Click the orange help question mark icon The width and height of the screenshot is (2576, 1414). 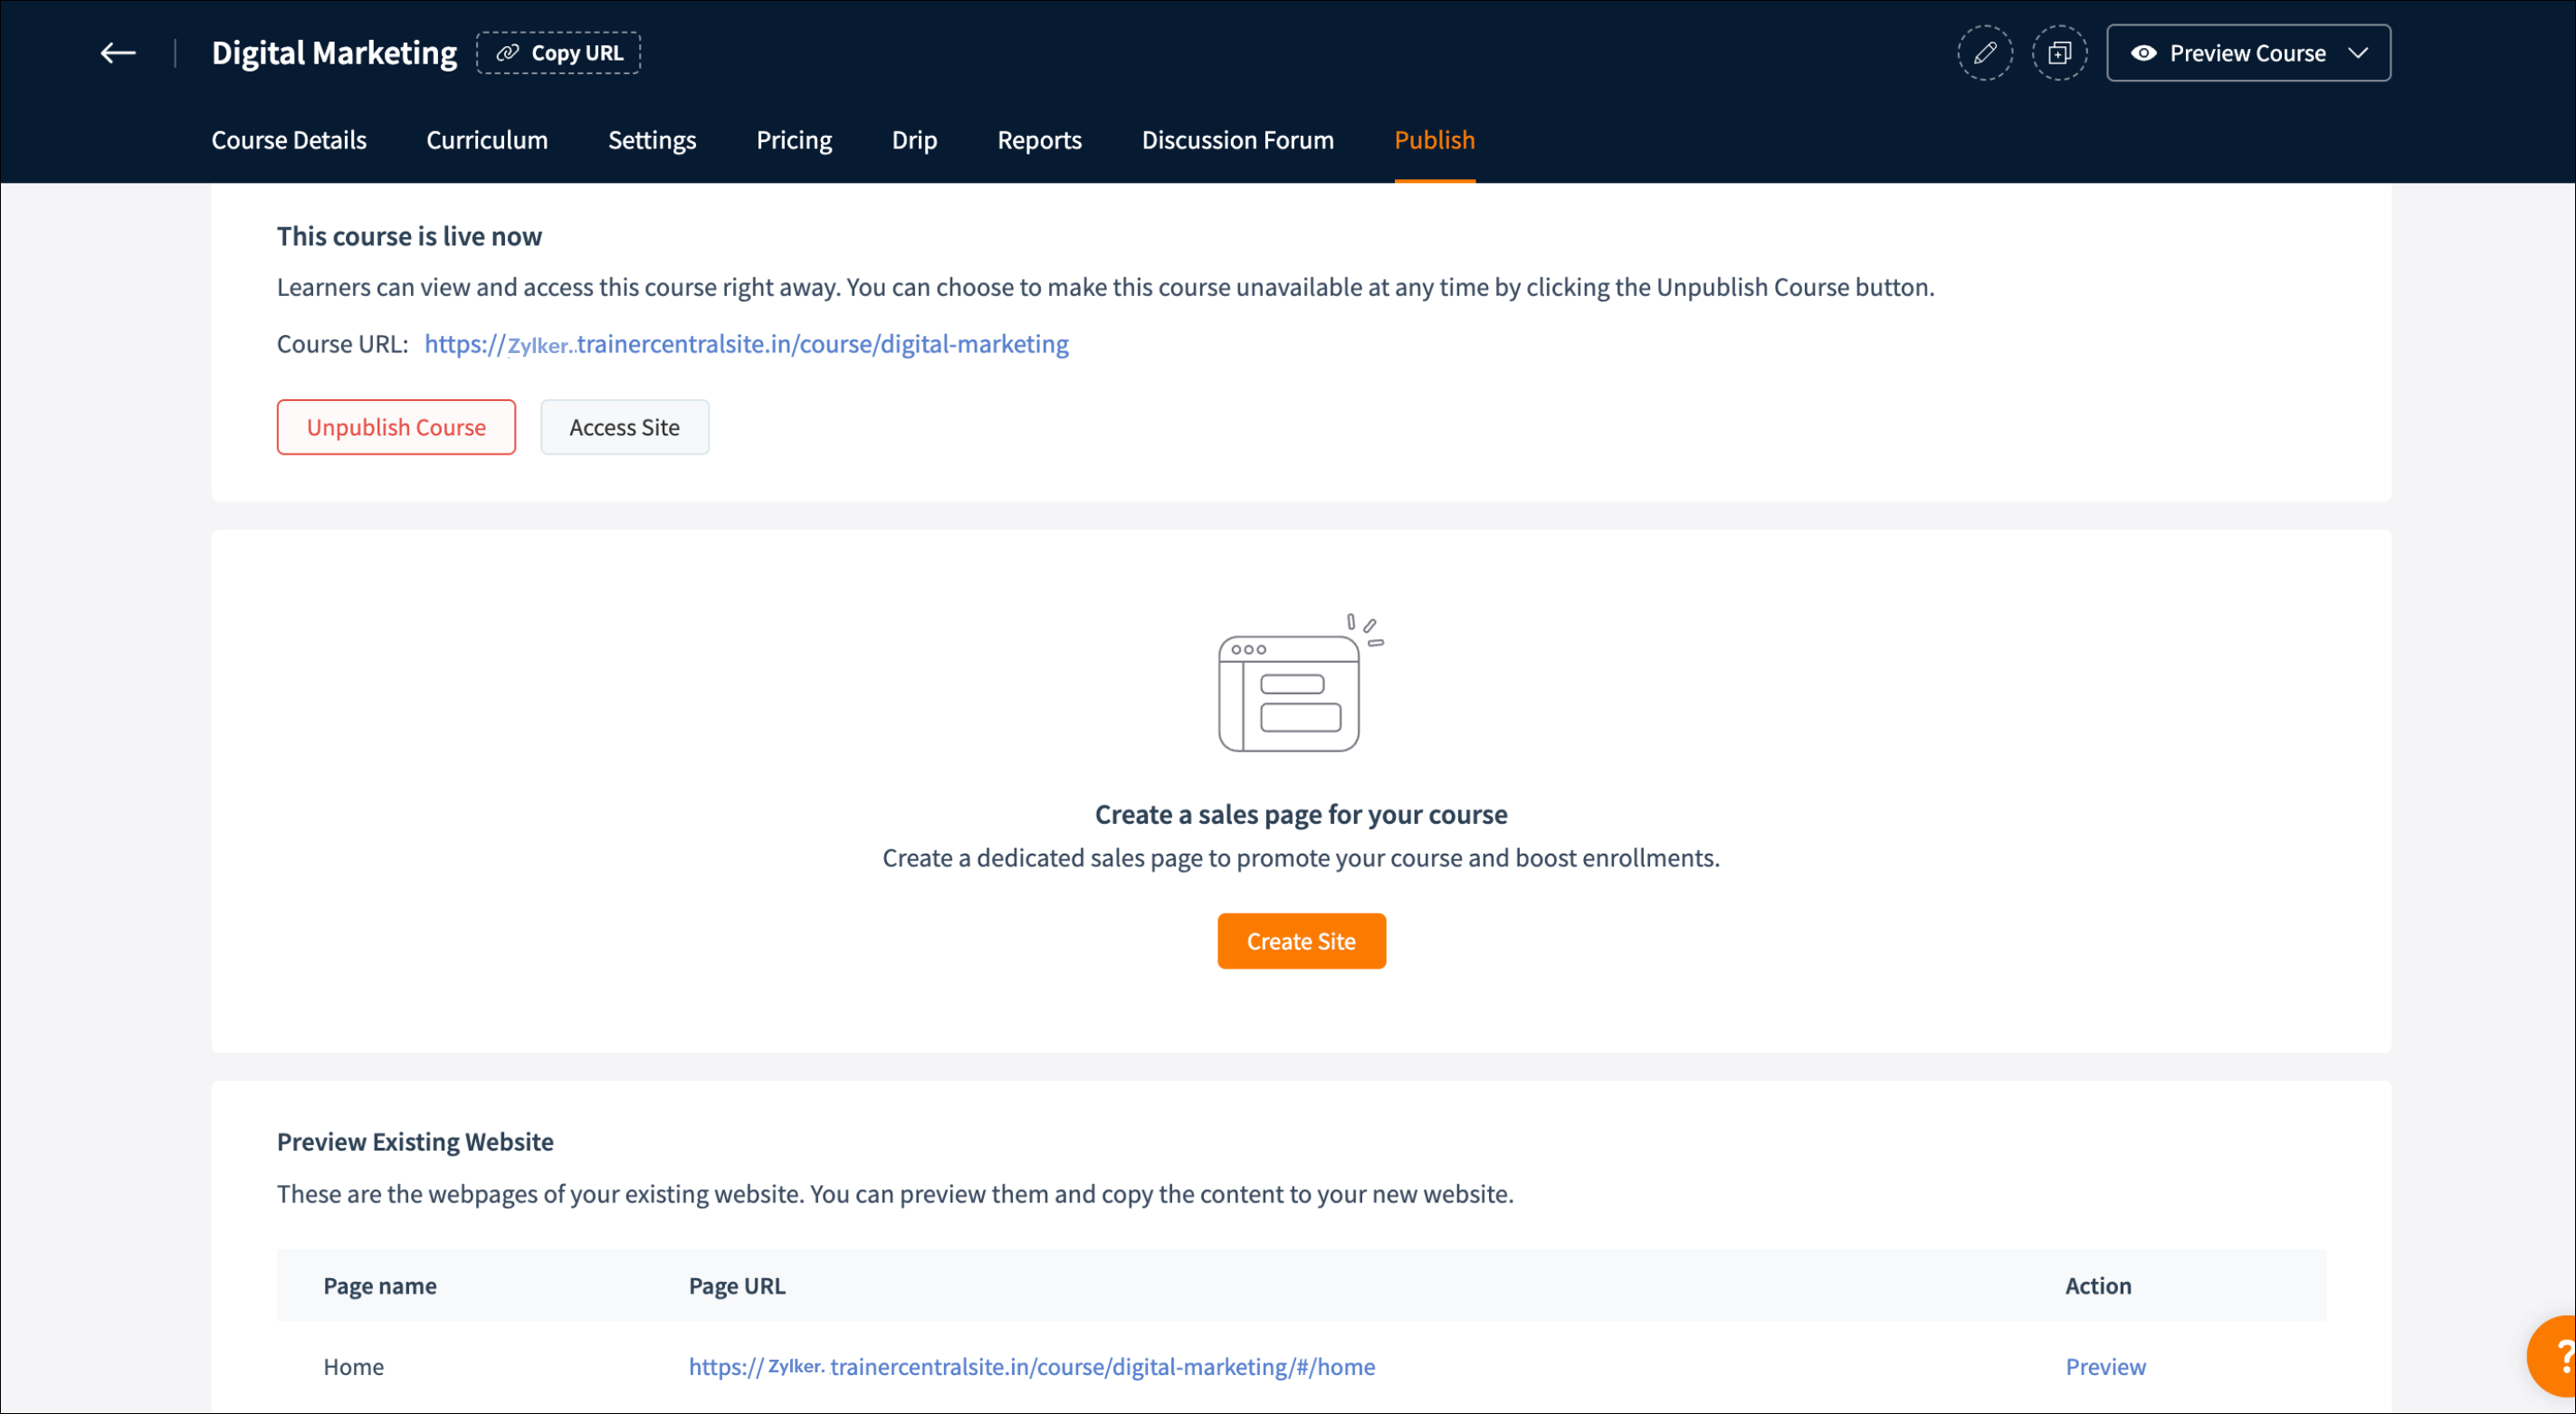[2558, 1357]
